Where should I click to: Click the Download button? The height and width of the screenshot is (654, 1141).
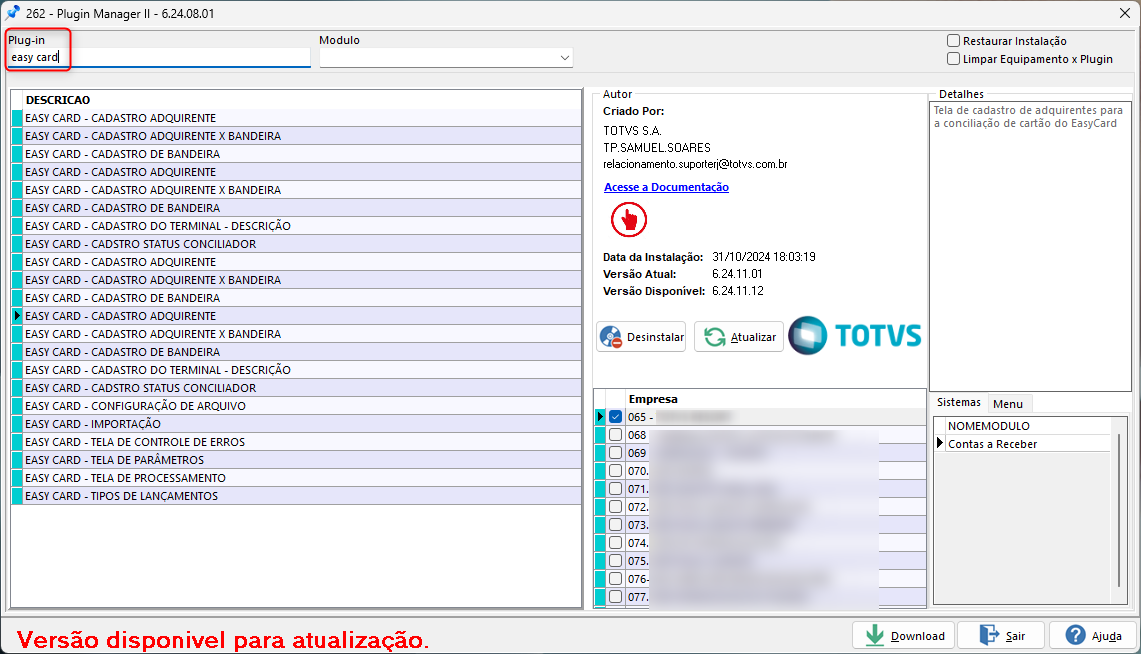(905, 636)
